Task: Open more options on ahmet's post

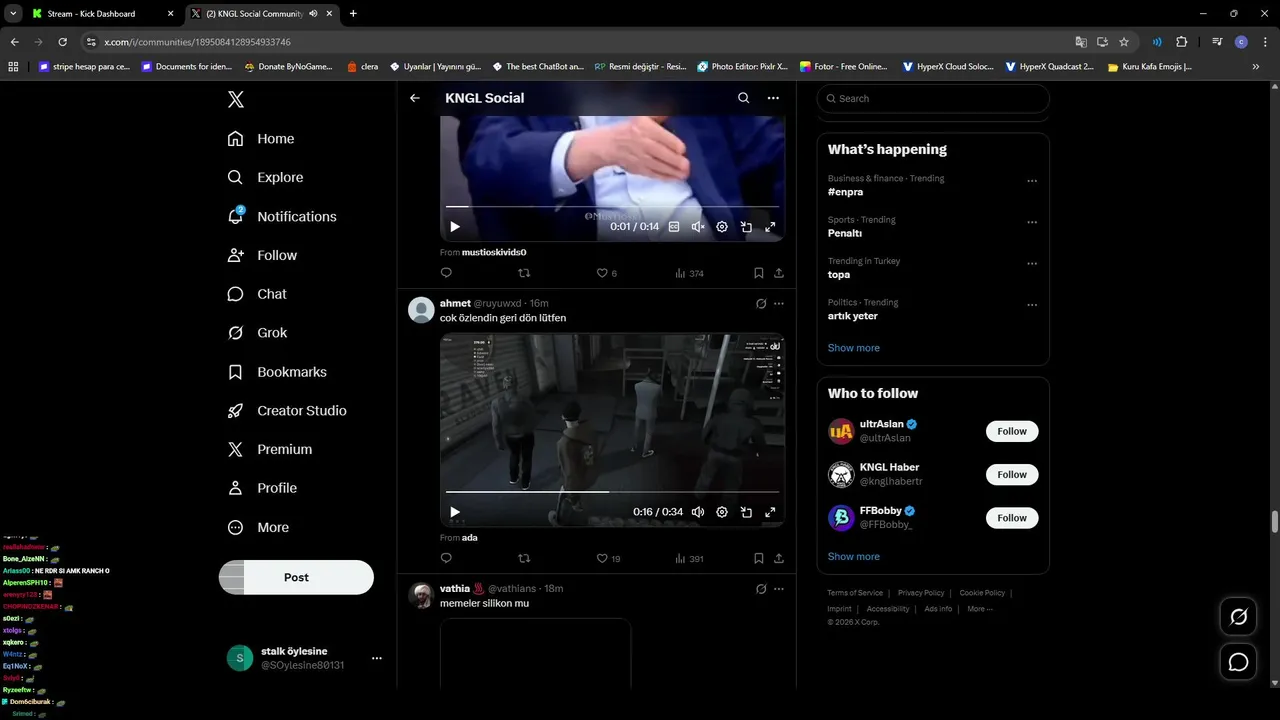Action: point(779,303)
